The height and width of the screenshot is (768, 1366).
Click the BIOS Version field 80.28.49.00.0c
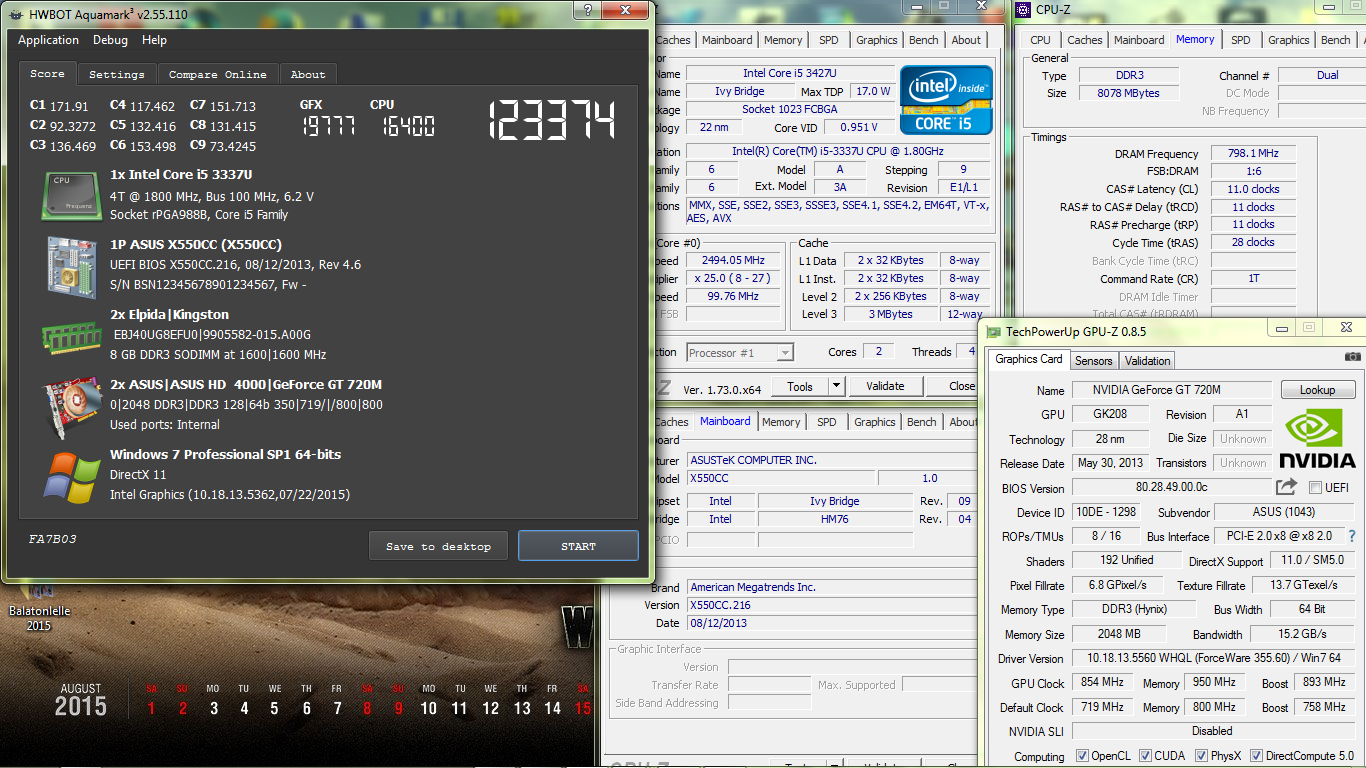pyautogui.click(x=1171, y=487)
